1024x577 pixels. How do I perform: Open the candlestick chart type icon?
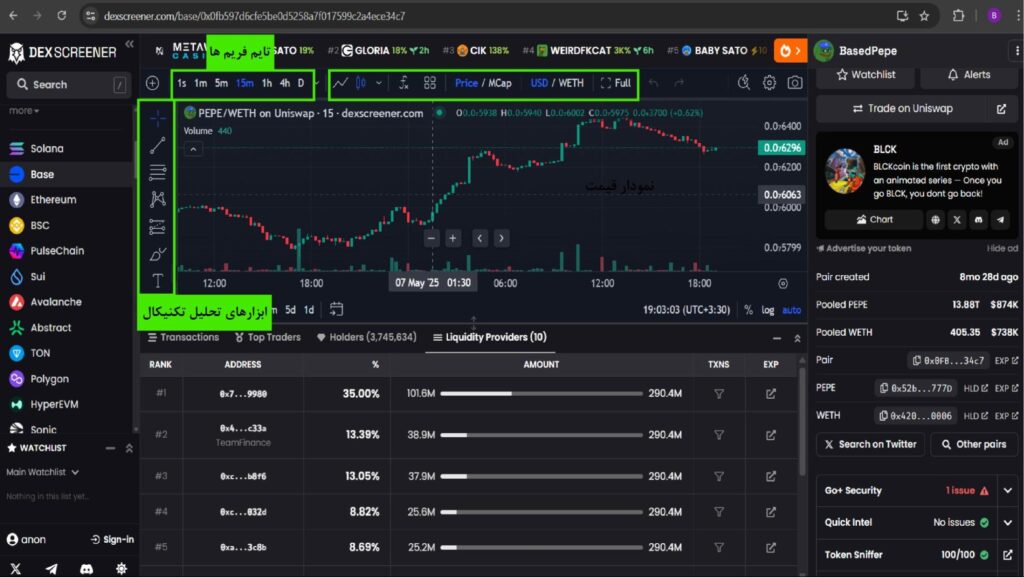pyautogui.click(x=360, y=83)
